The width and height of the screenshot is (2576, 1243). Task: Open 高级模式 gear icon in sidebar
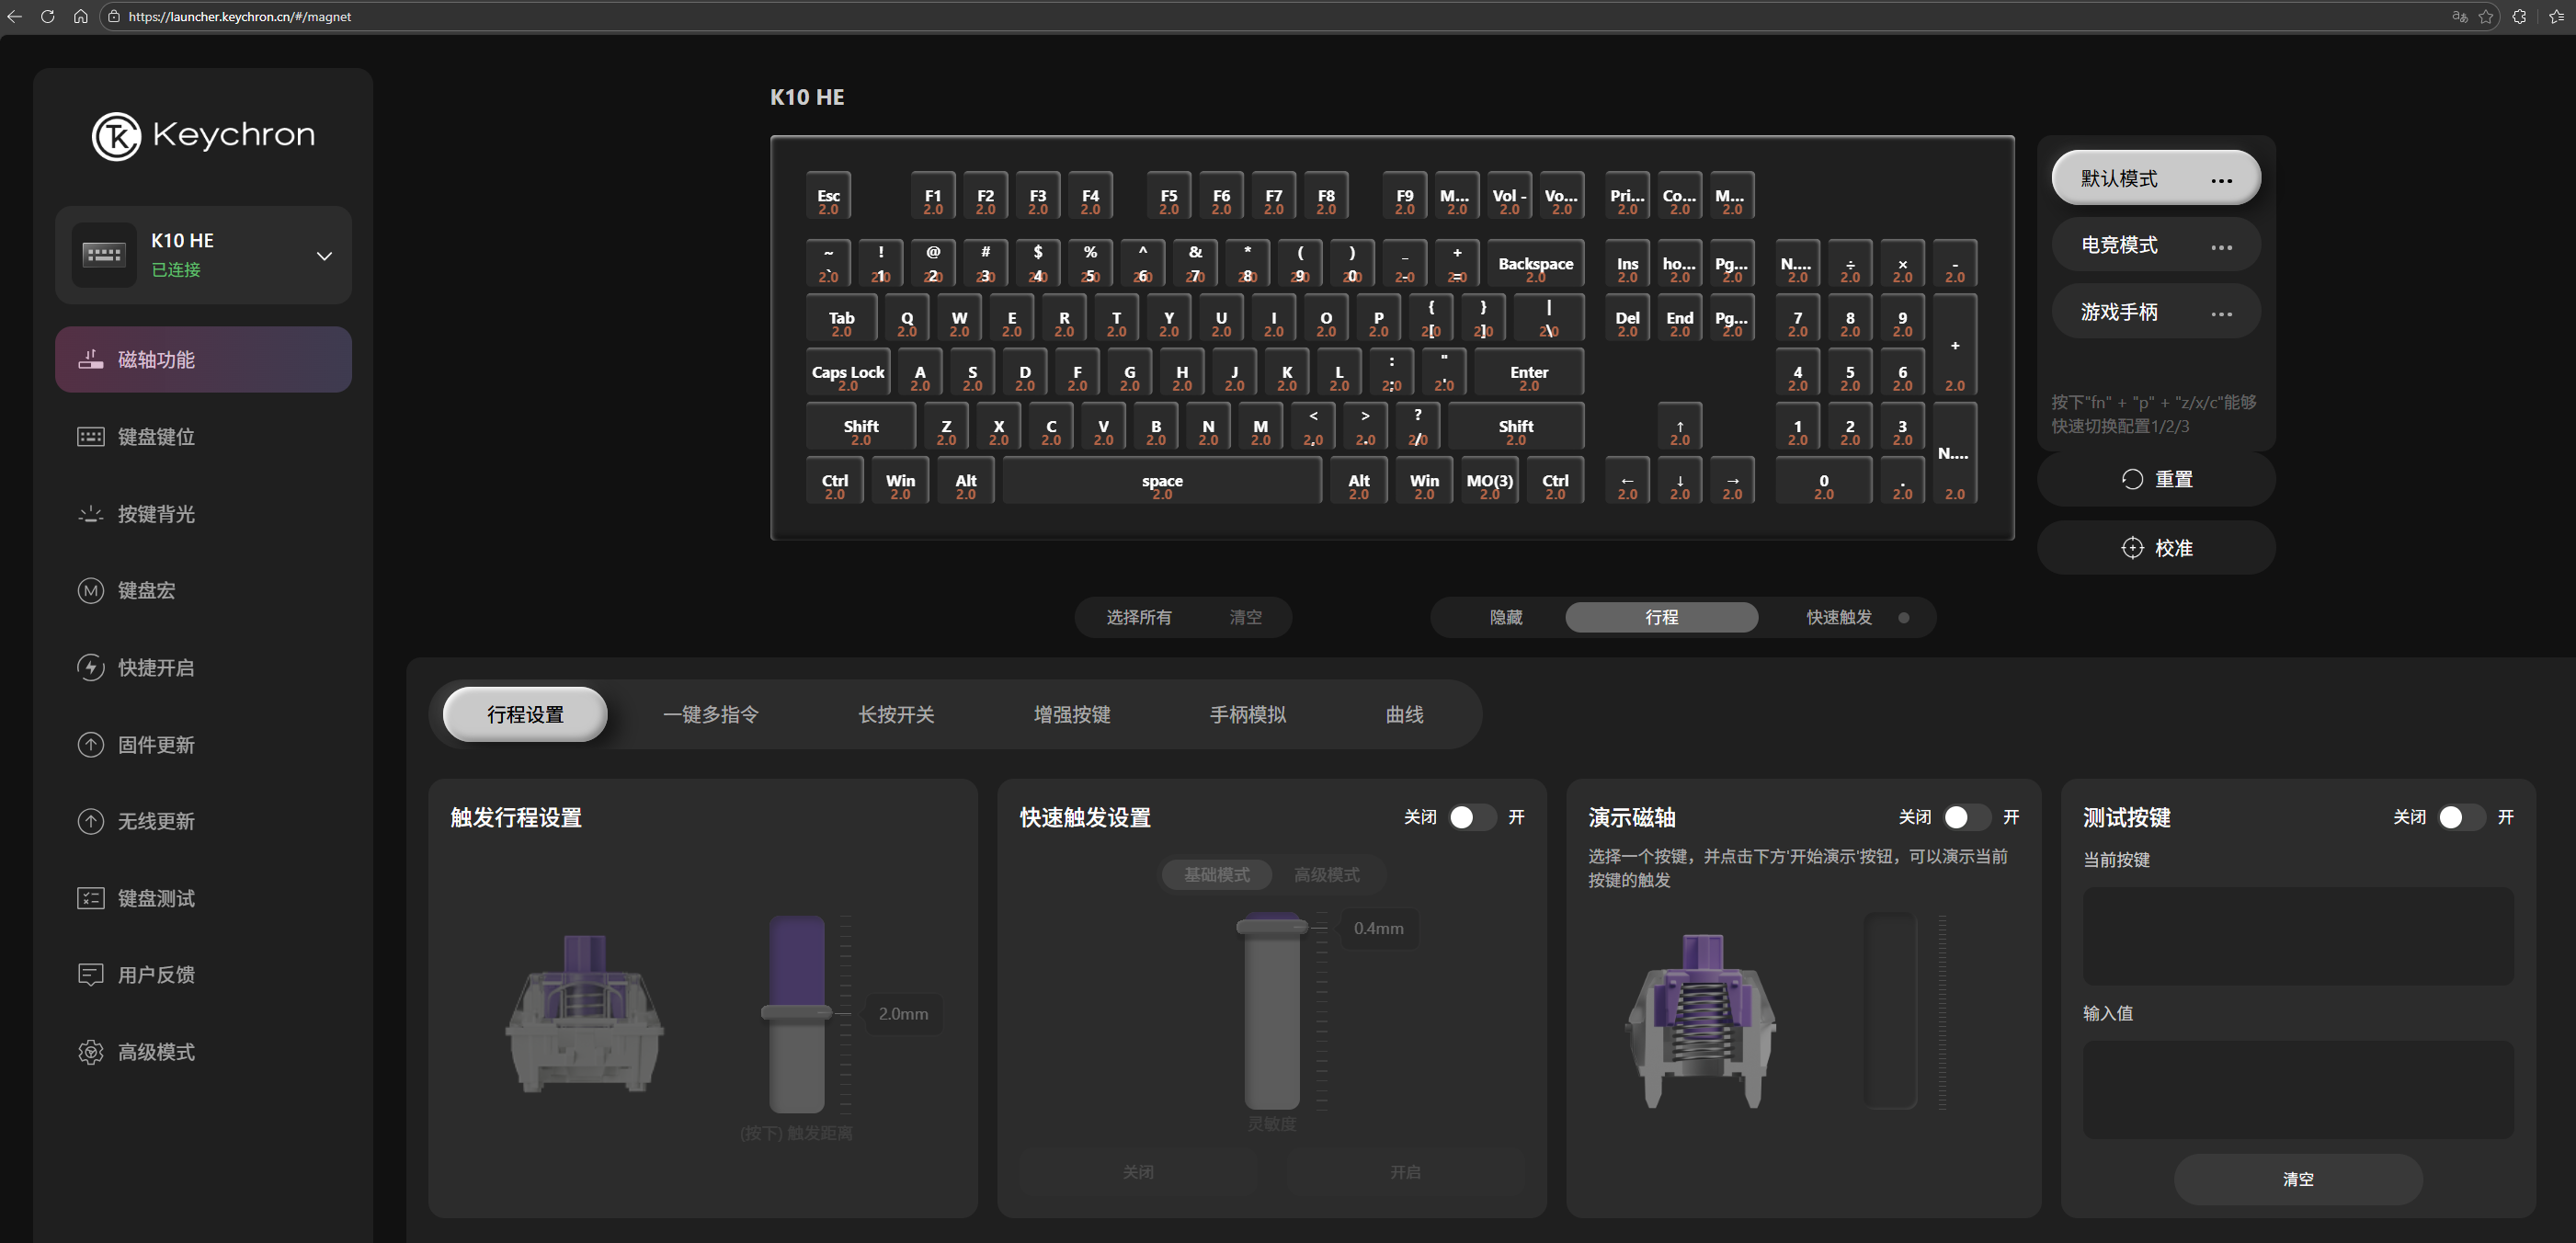click(x=90, y=1052)
